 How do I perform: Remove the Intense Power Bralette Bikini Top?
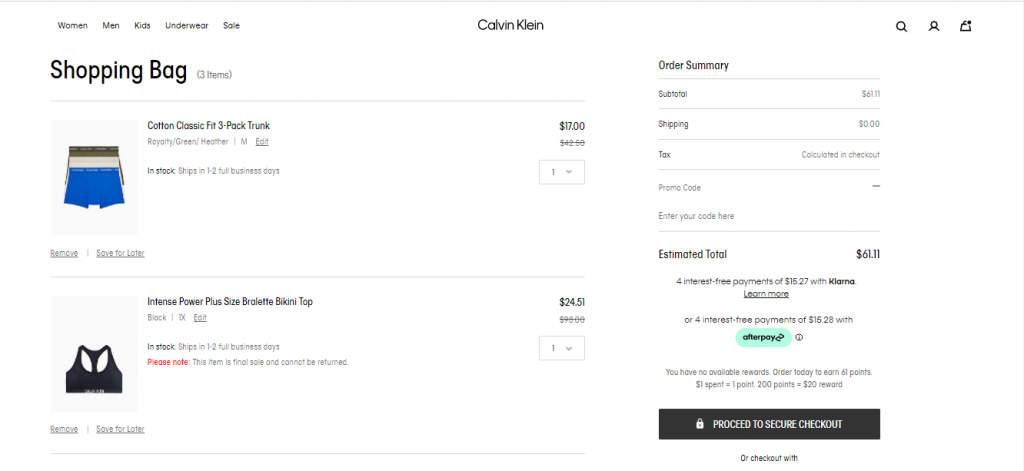(64, 430)
